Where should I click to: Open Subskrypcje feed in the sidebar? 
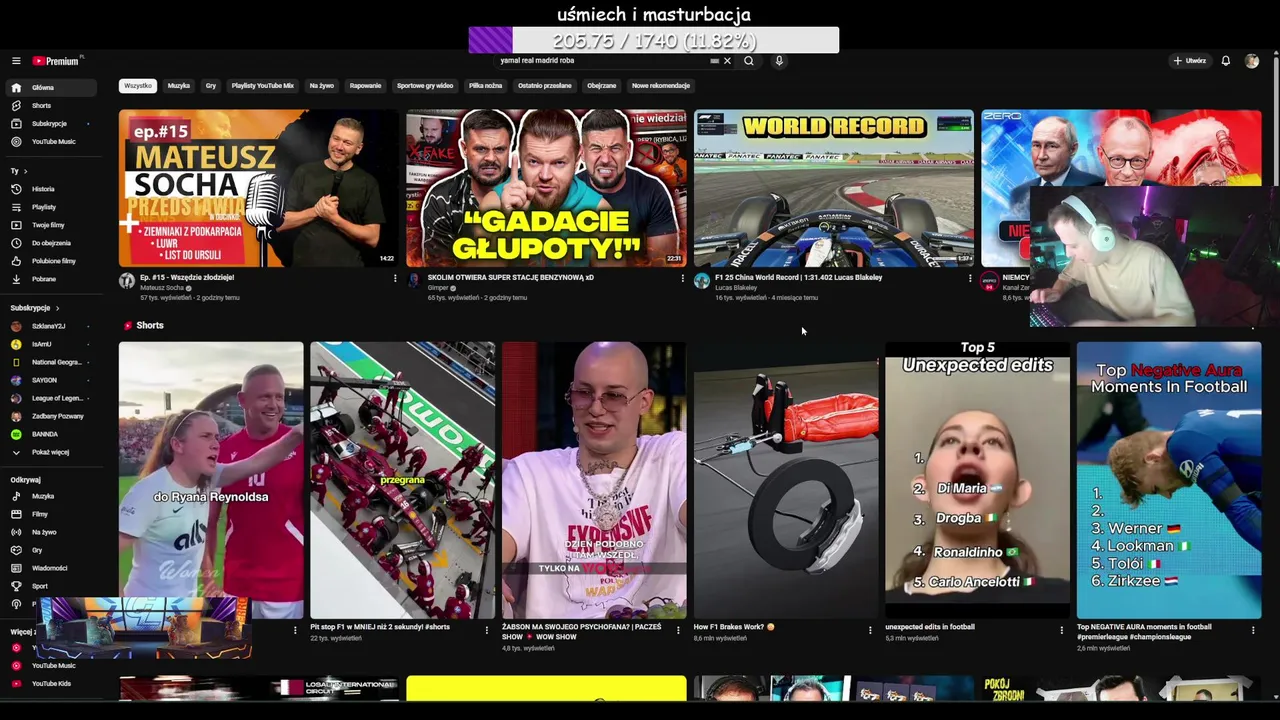coord(50,124)
